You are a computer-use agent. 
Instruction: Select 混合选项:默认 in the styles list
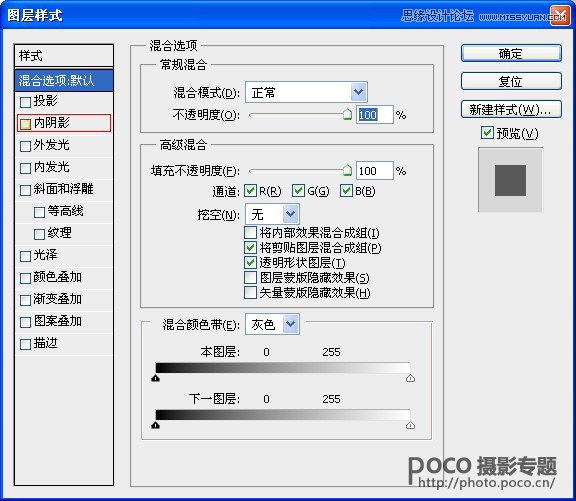64,80
